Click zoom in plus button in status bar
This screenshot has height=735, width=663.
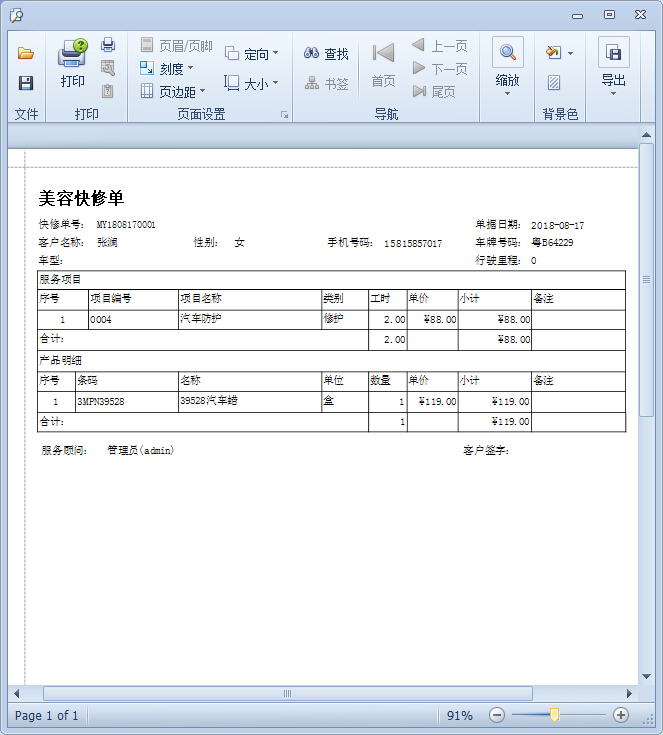coord(621,715)
